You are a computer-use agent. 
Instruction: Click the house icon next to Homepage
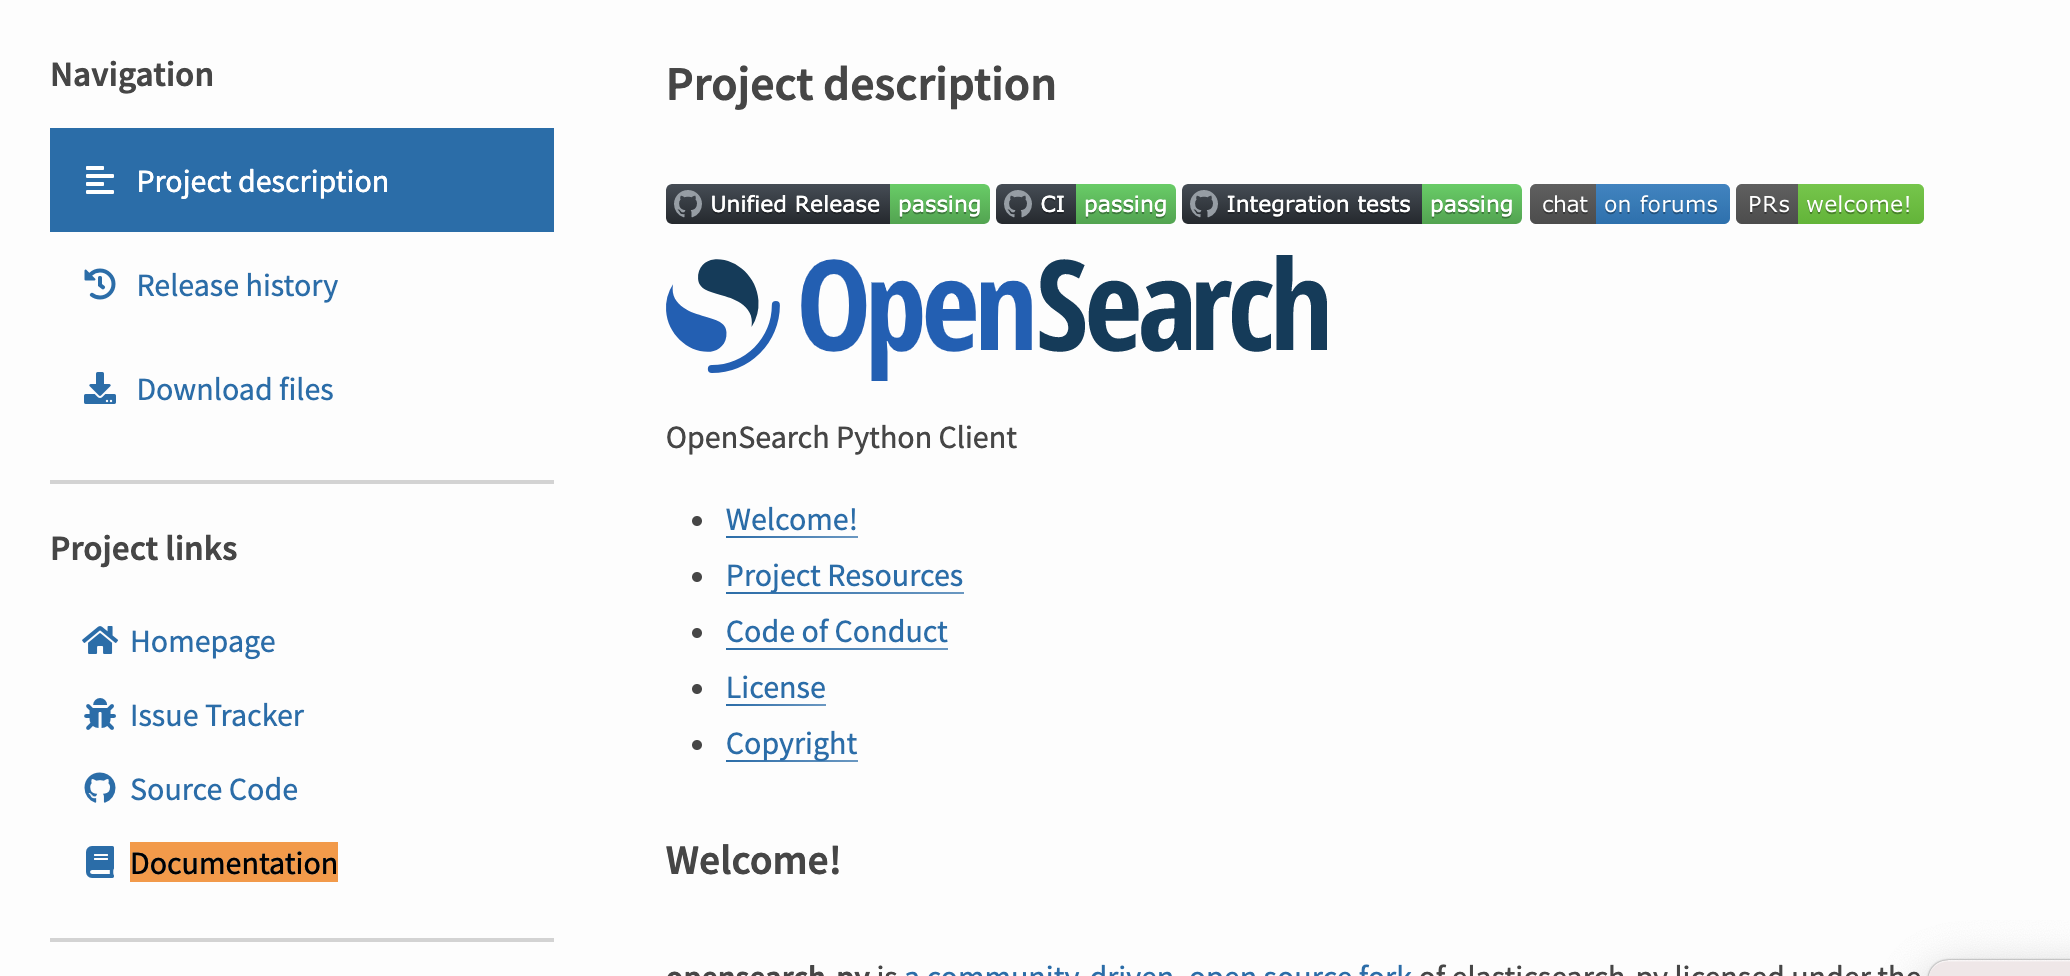(101, 641)
